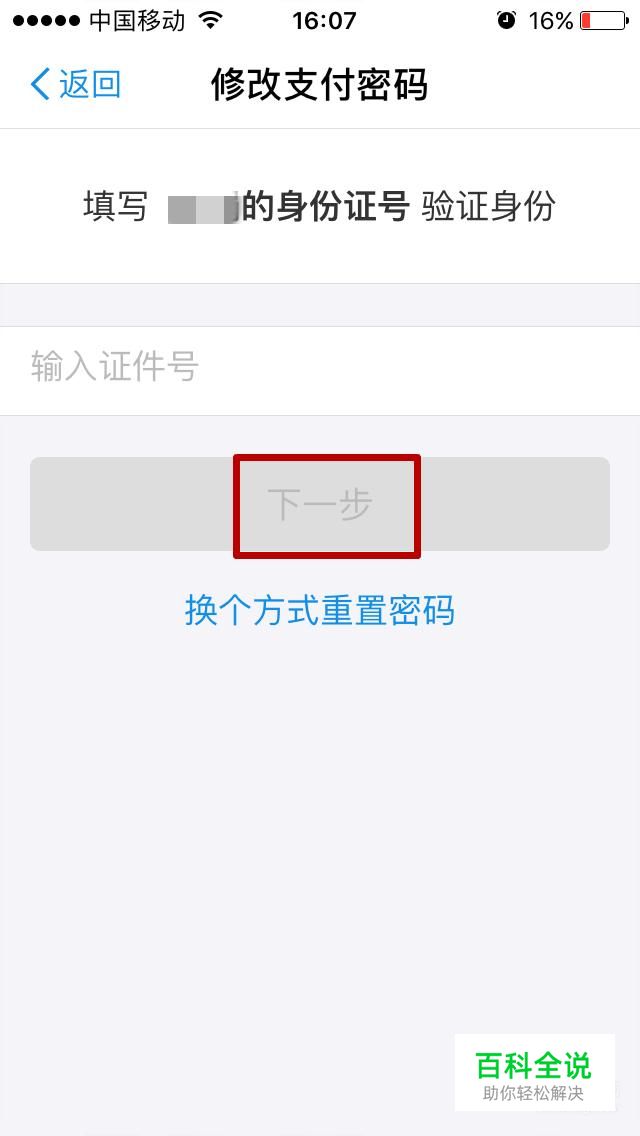Tap the 填写 word in the instruction
Image resolution: width=640 pixels, height=1136 pixels.
[x=115, y=207]
